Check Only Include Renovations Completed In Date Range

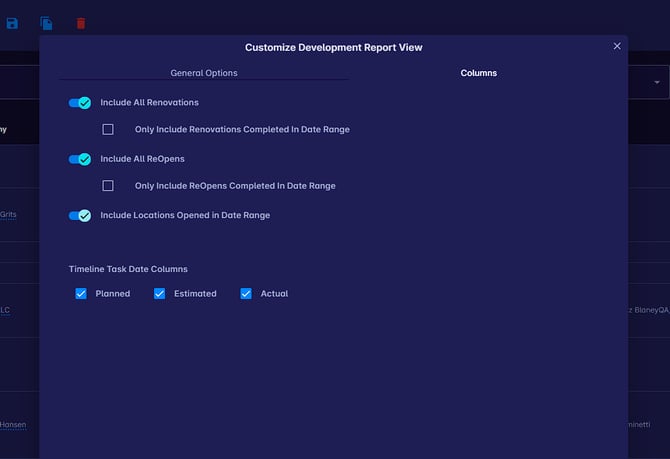coord(108,130)
